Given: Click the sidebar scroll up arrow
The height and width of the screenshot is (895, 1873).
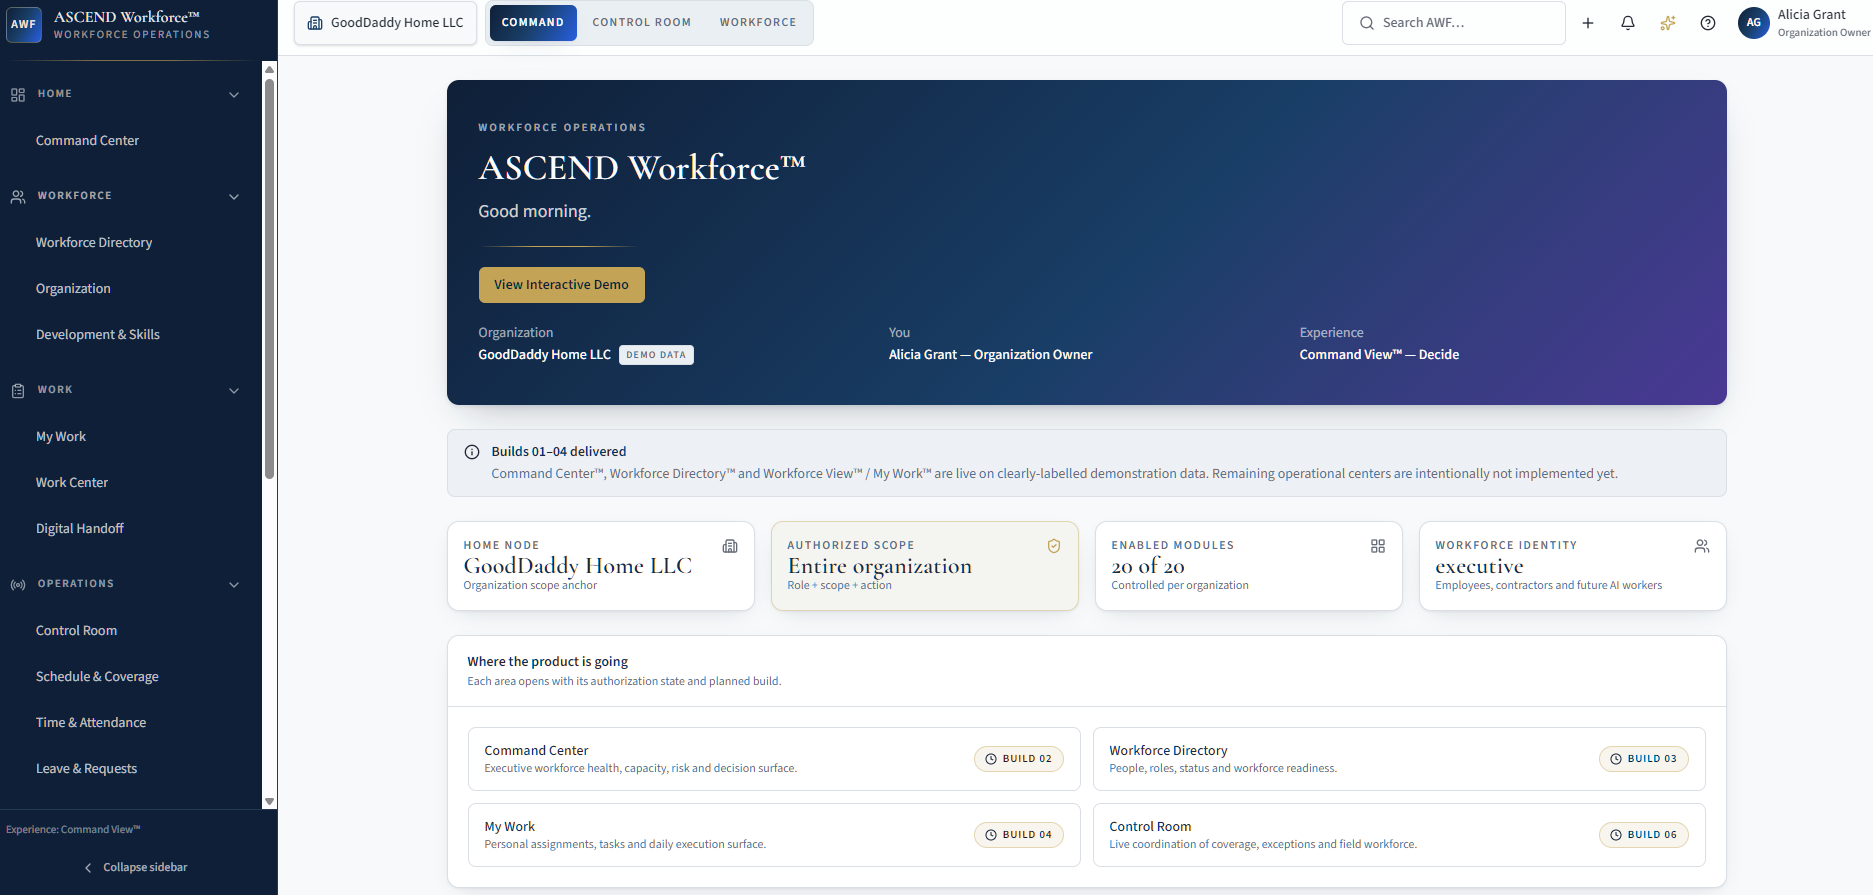Looking at the screenshot, I should pyautogui.click(x=269, y=68).
